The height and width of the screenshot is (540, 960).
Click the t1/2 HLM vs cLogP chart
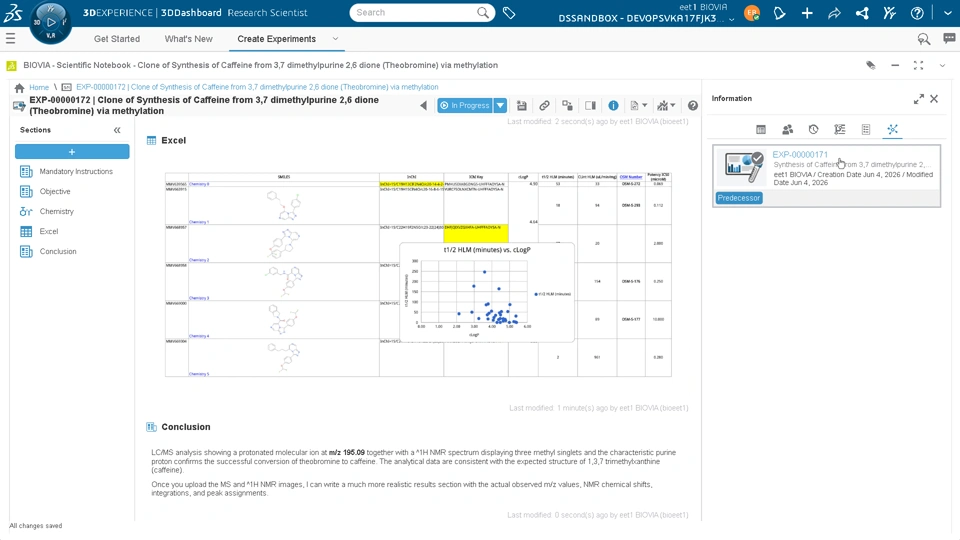coord(487,292)
